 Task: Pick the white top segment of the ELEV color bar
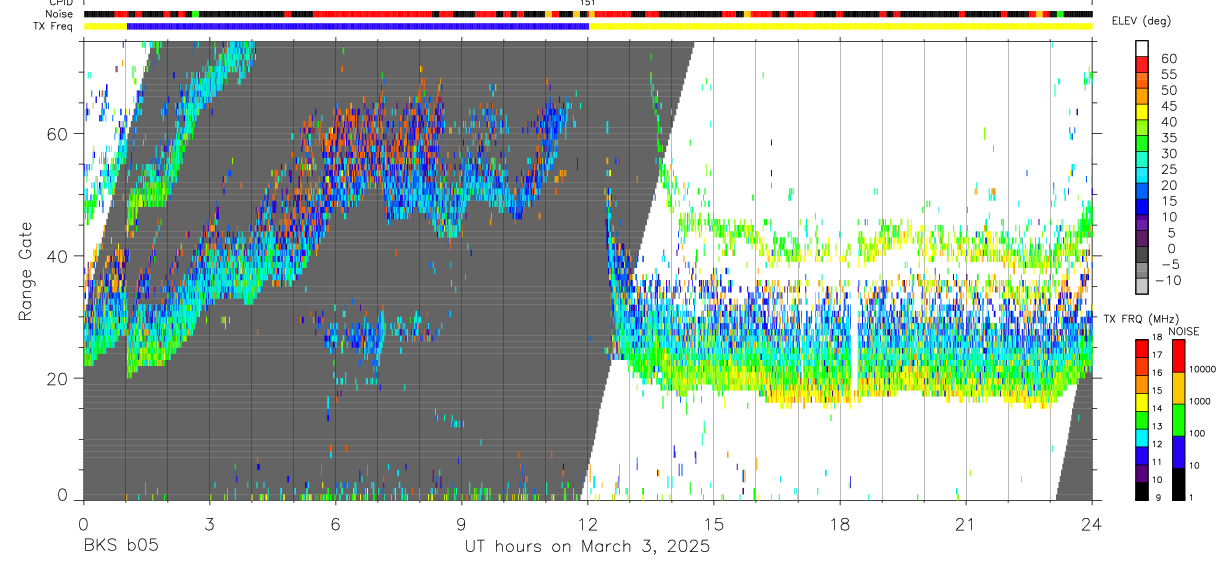pyautogui.click(x=1142, y=48)
